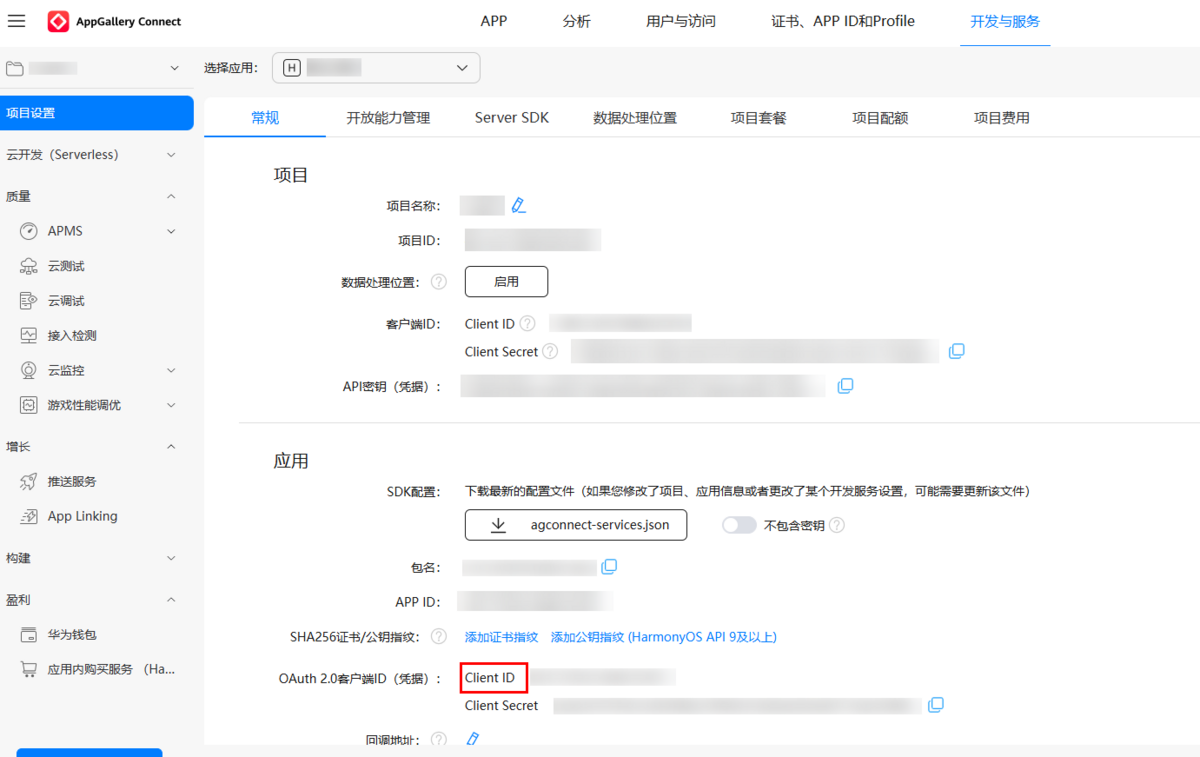
Task: Copy the project Client Secret value
Action: [956, 351]
